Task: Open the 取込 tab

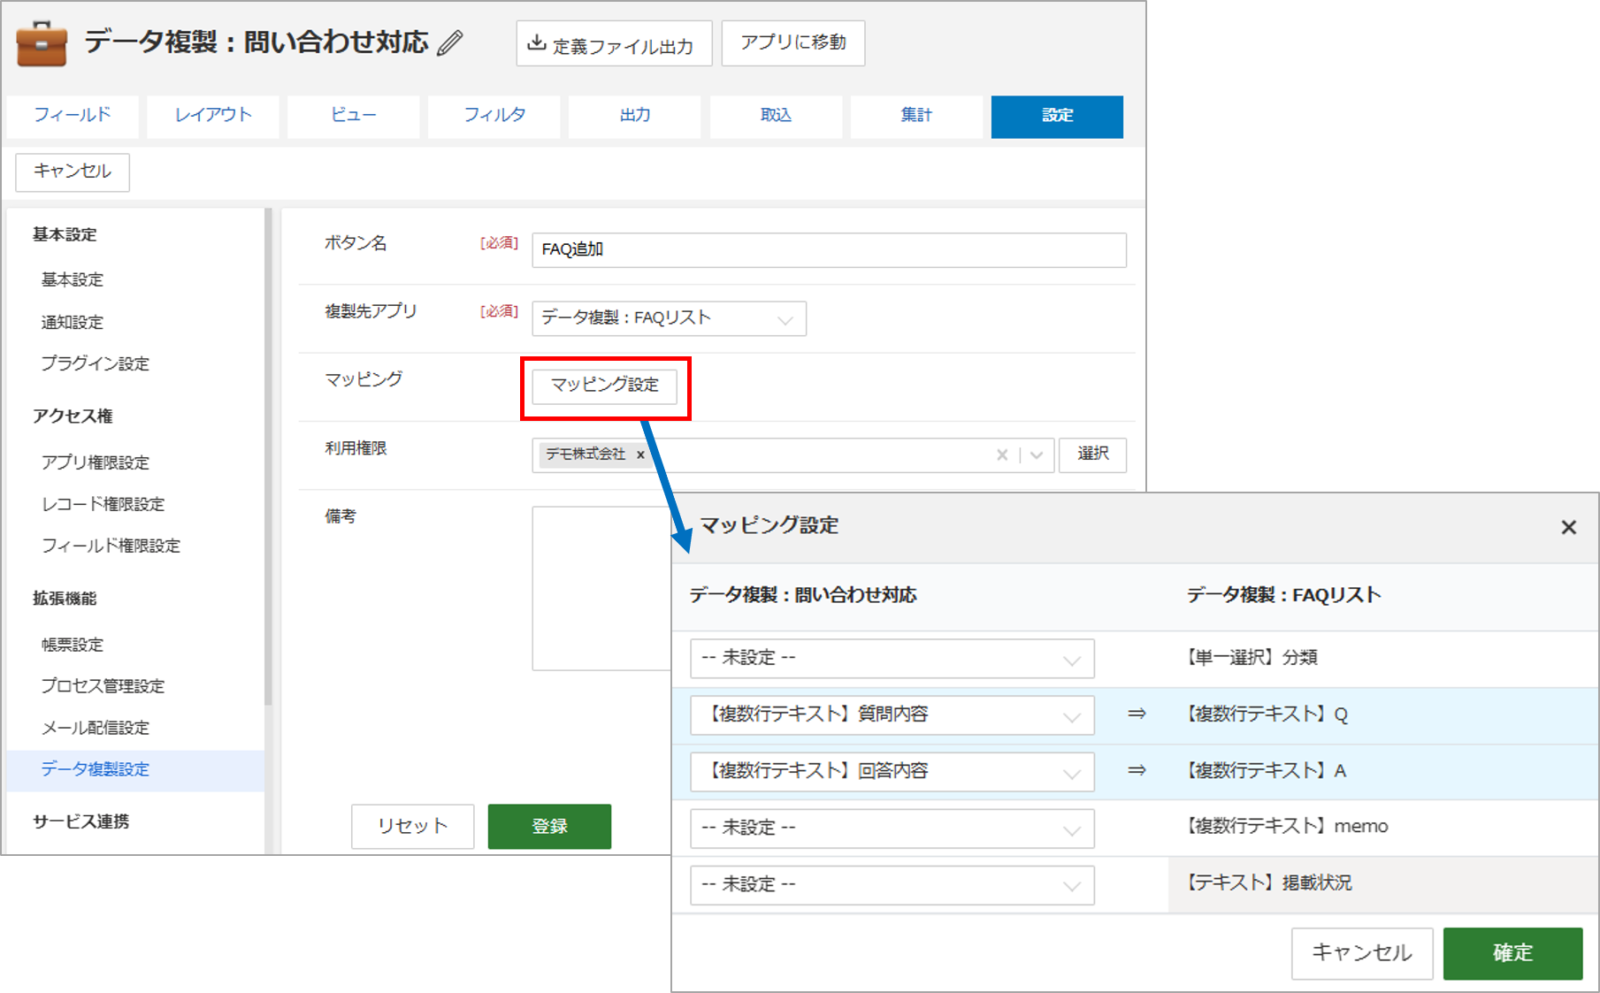Action: click(776, 116)
